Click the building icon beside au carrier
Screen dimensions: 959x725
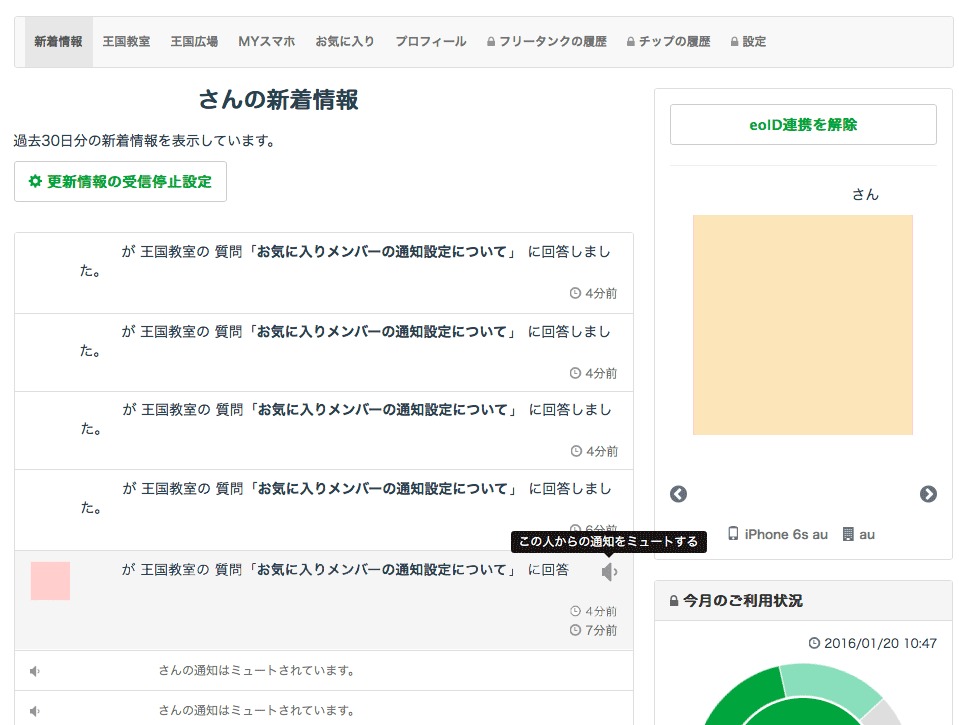[848, 534]
